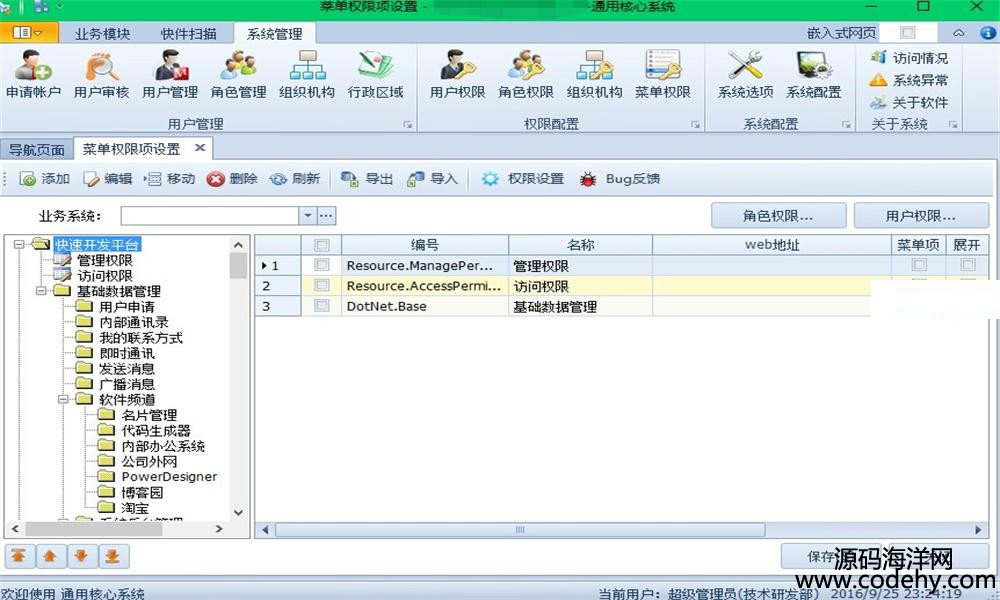Click Bug反馈 feedback button
Screen dimensions: 1000x600
(620, 179)
